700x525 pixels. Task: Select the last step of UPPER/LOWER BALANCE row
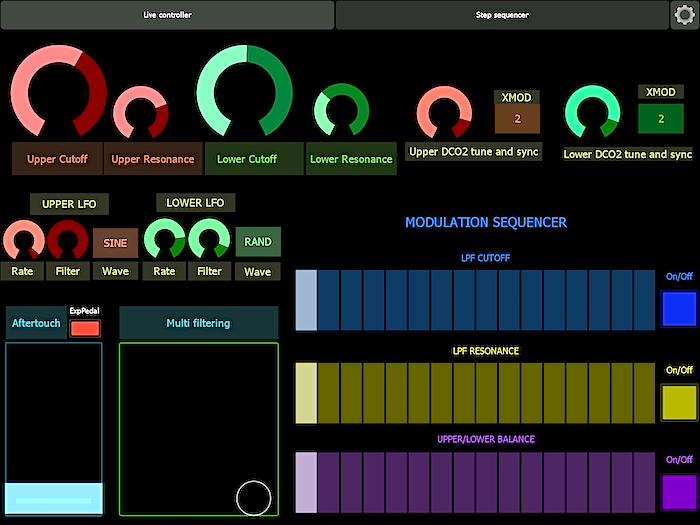[644, 482]
